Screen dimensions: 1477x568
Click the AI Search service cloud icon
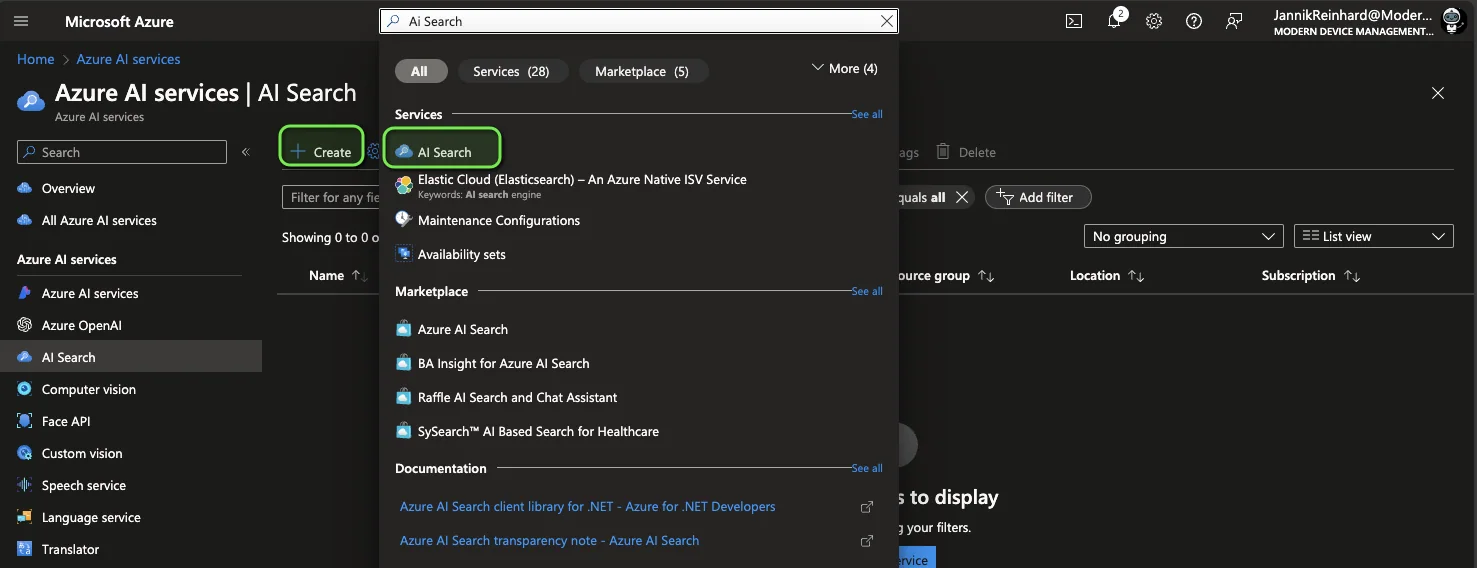(404, 152)
